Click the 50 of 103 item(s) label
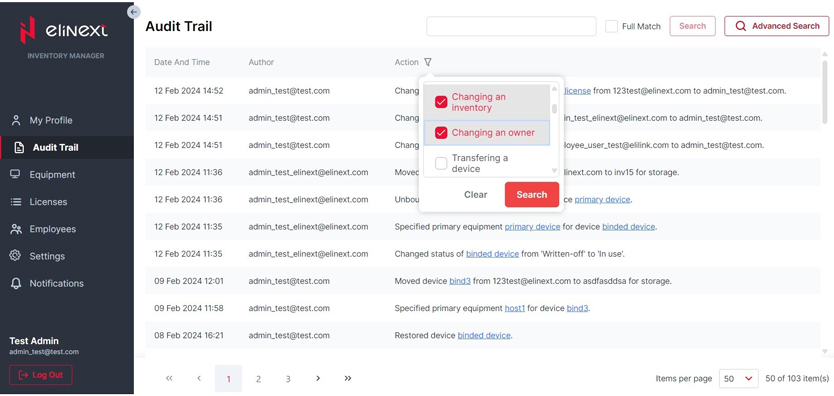Screen dimensions: 834x396 pos(797,378)
